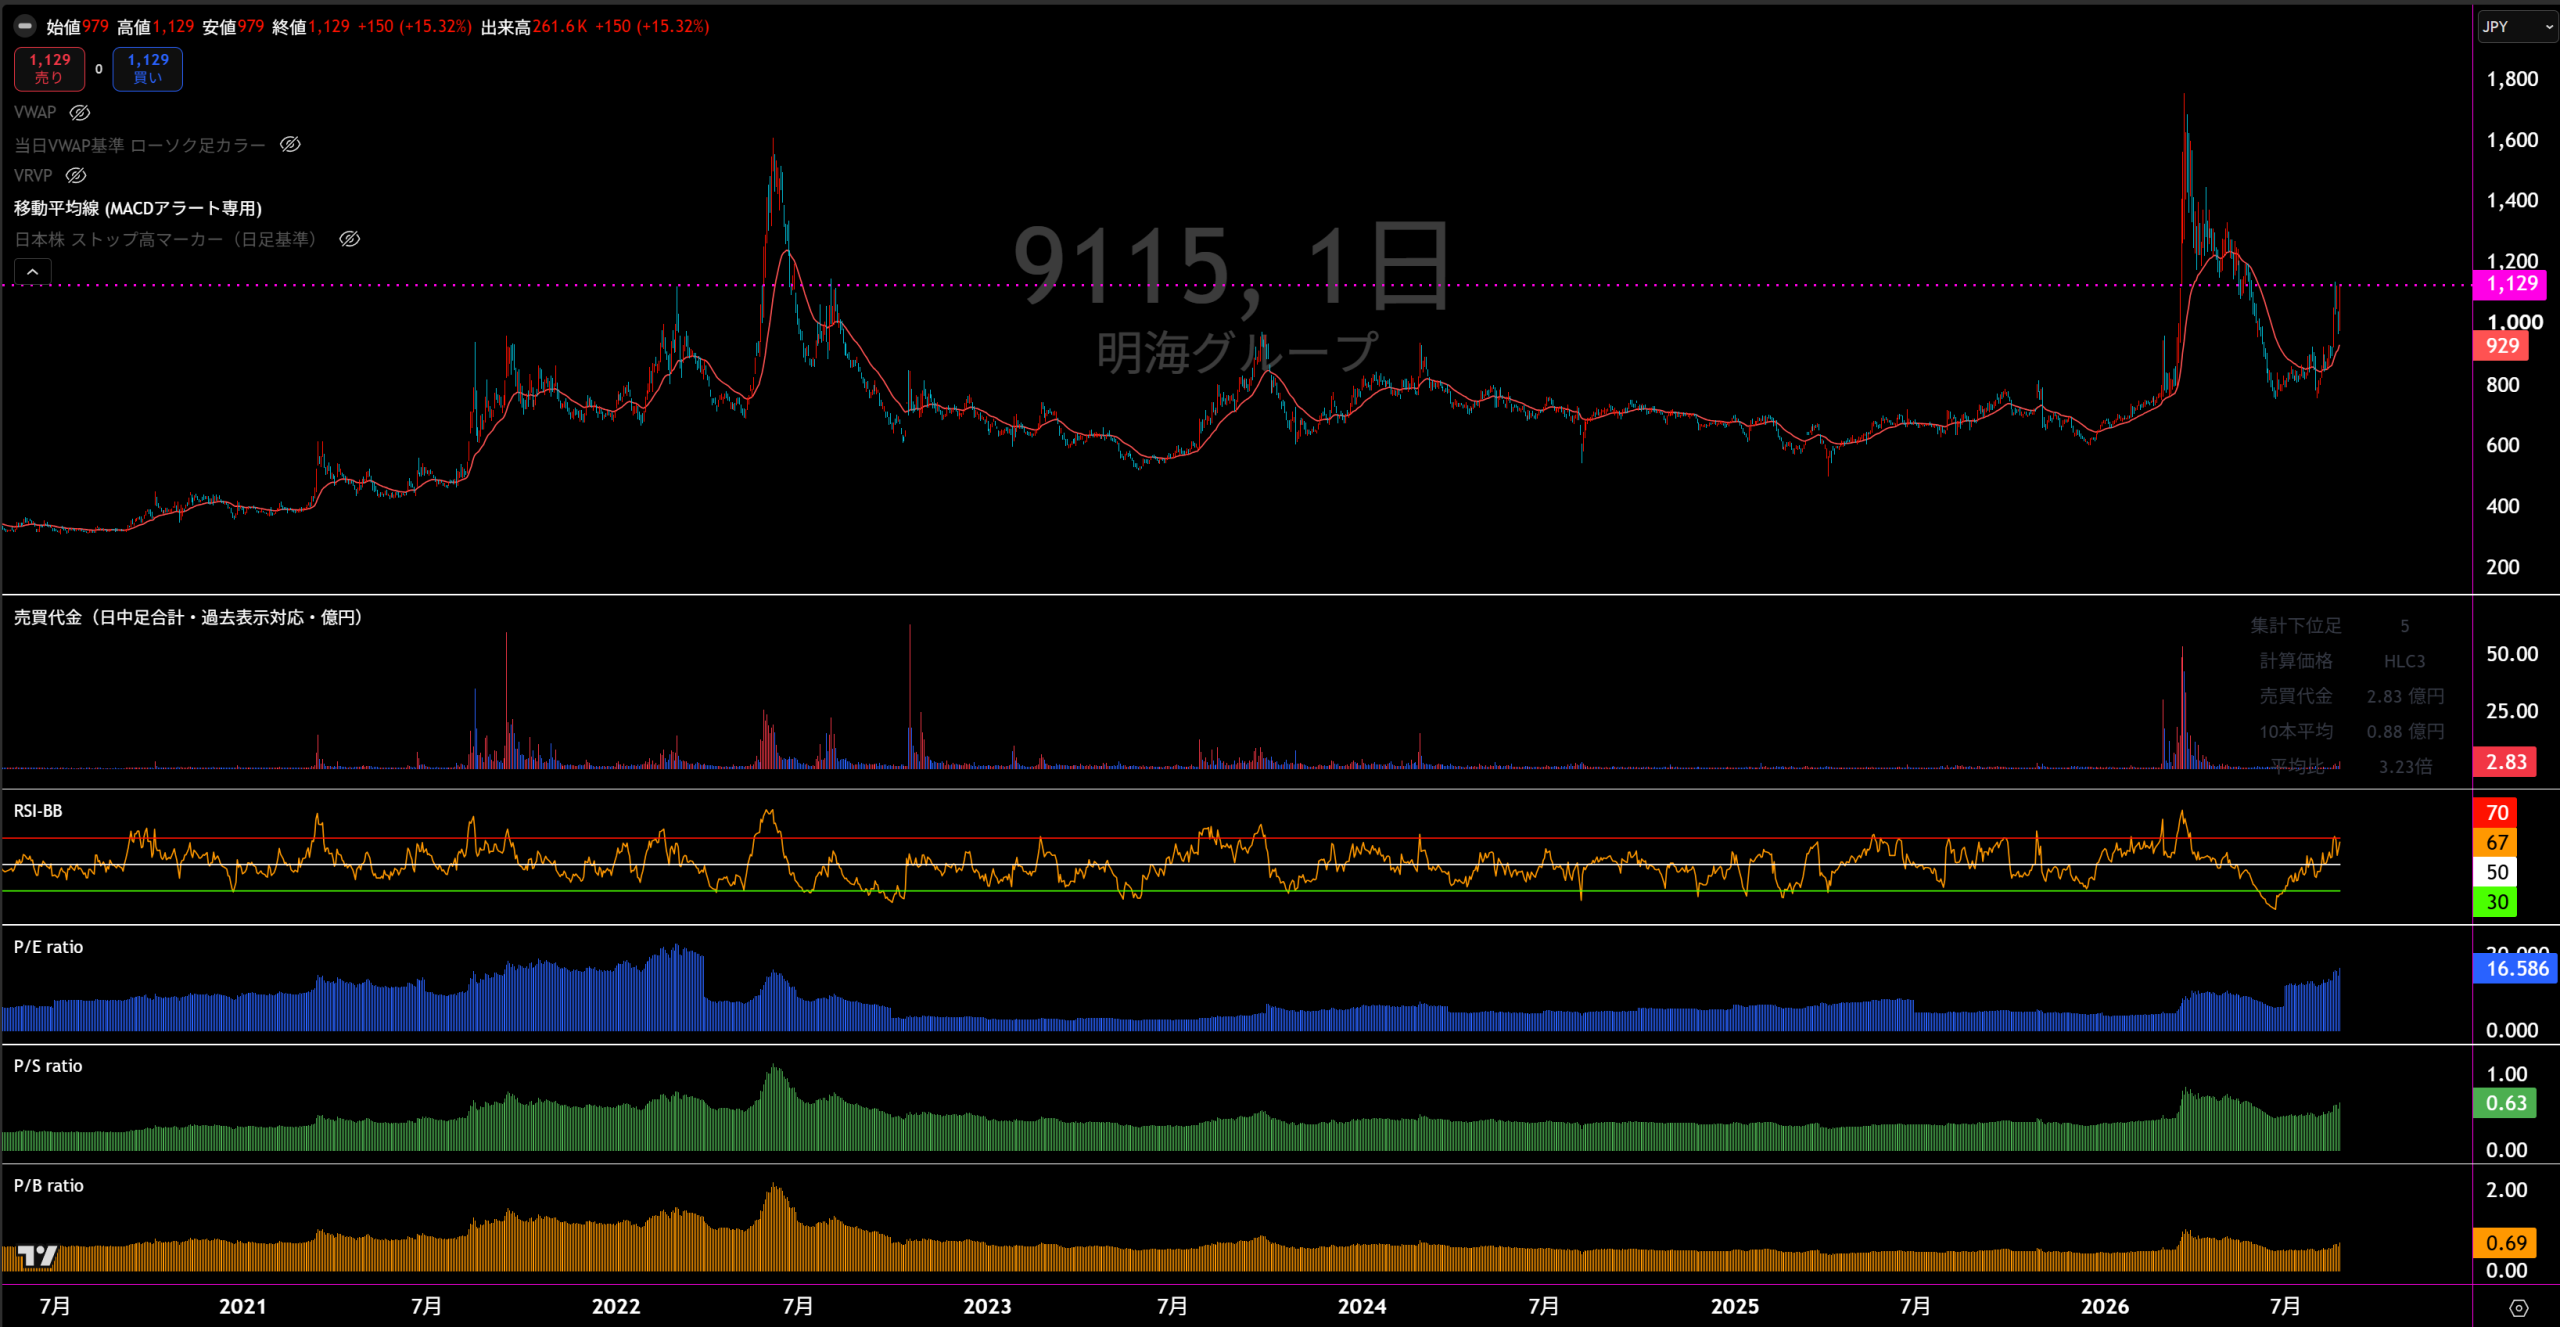Click the red 70 RSI level label
The width and height of the screenshot is (2560, 1327).
[x=2497, y=813]
